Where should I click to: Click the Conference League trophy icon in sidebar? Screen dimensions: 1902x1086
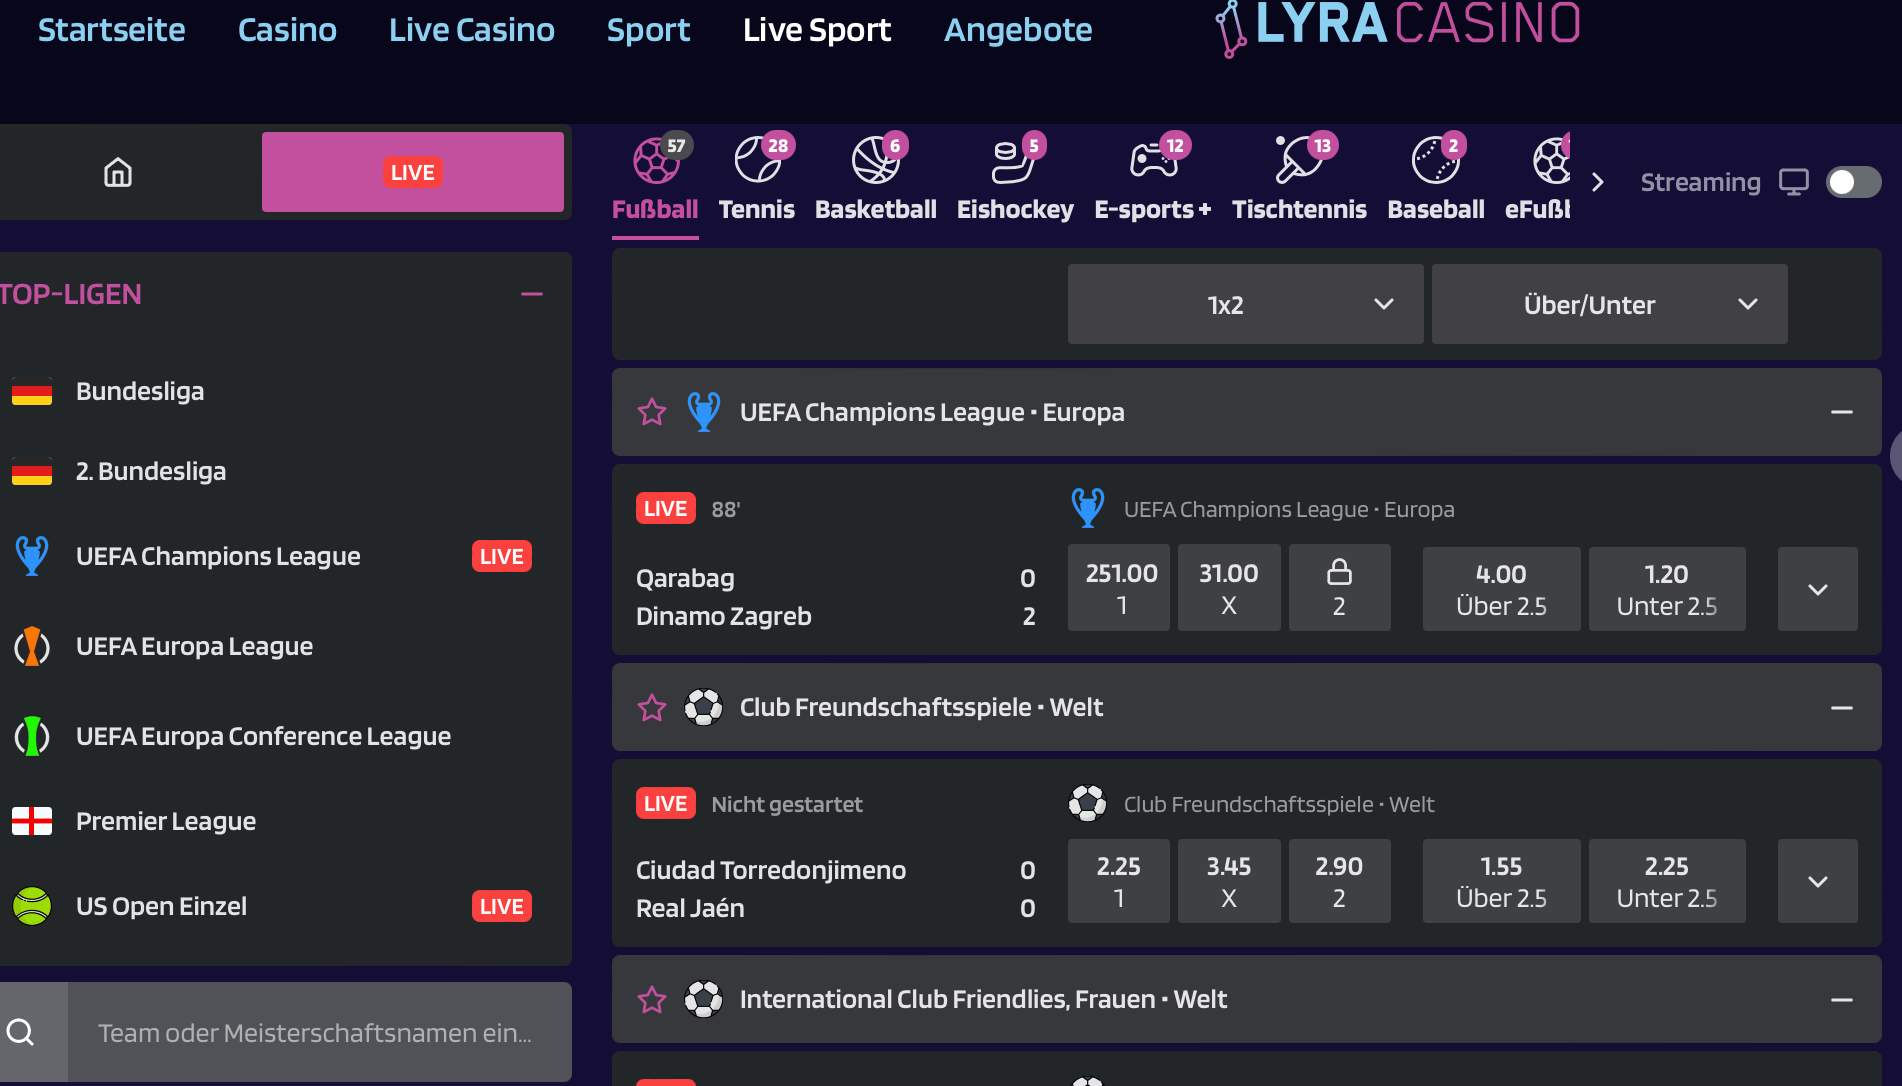pos(32,736)
